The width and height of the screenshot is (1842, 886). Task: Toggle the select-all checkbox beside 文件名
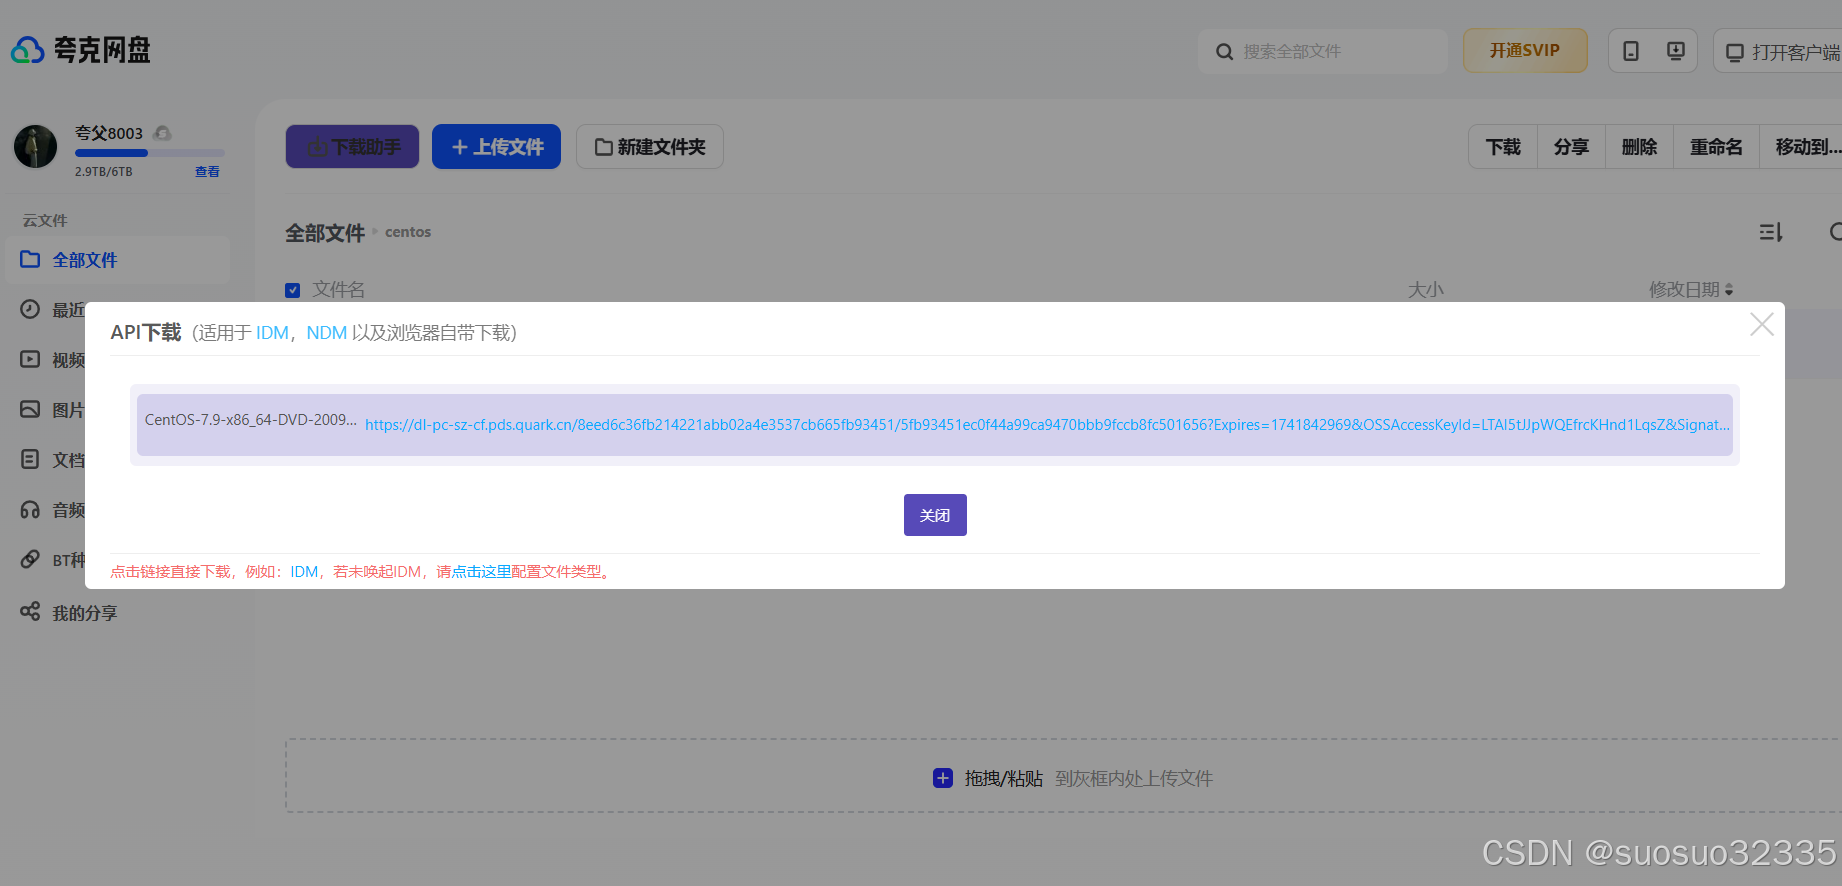[x=292, y=290]
